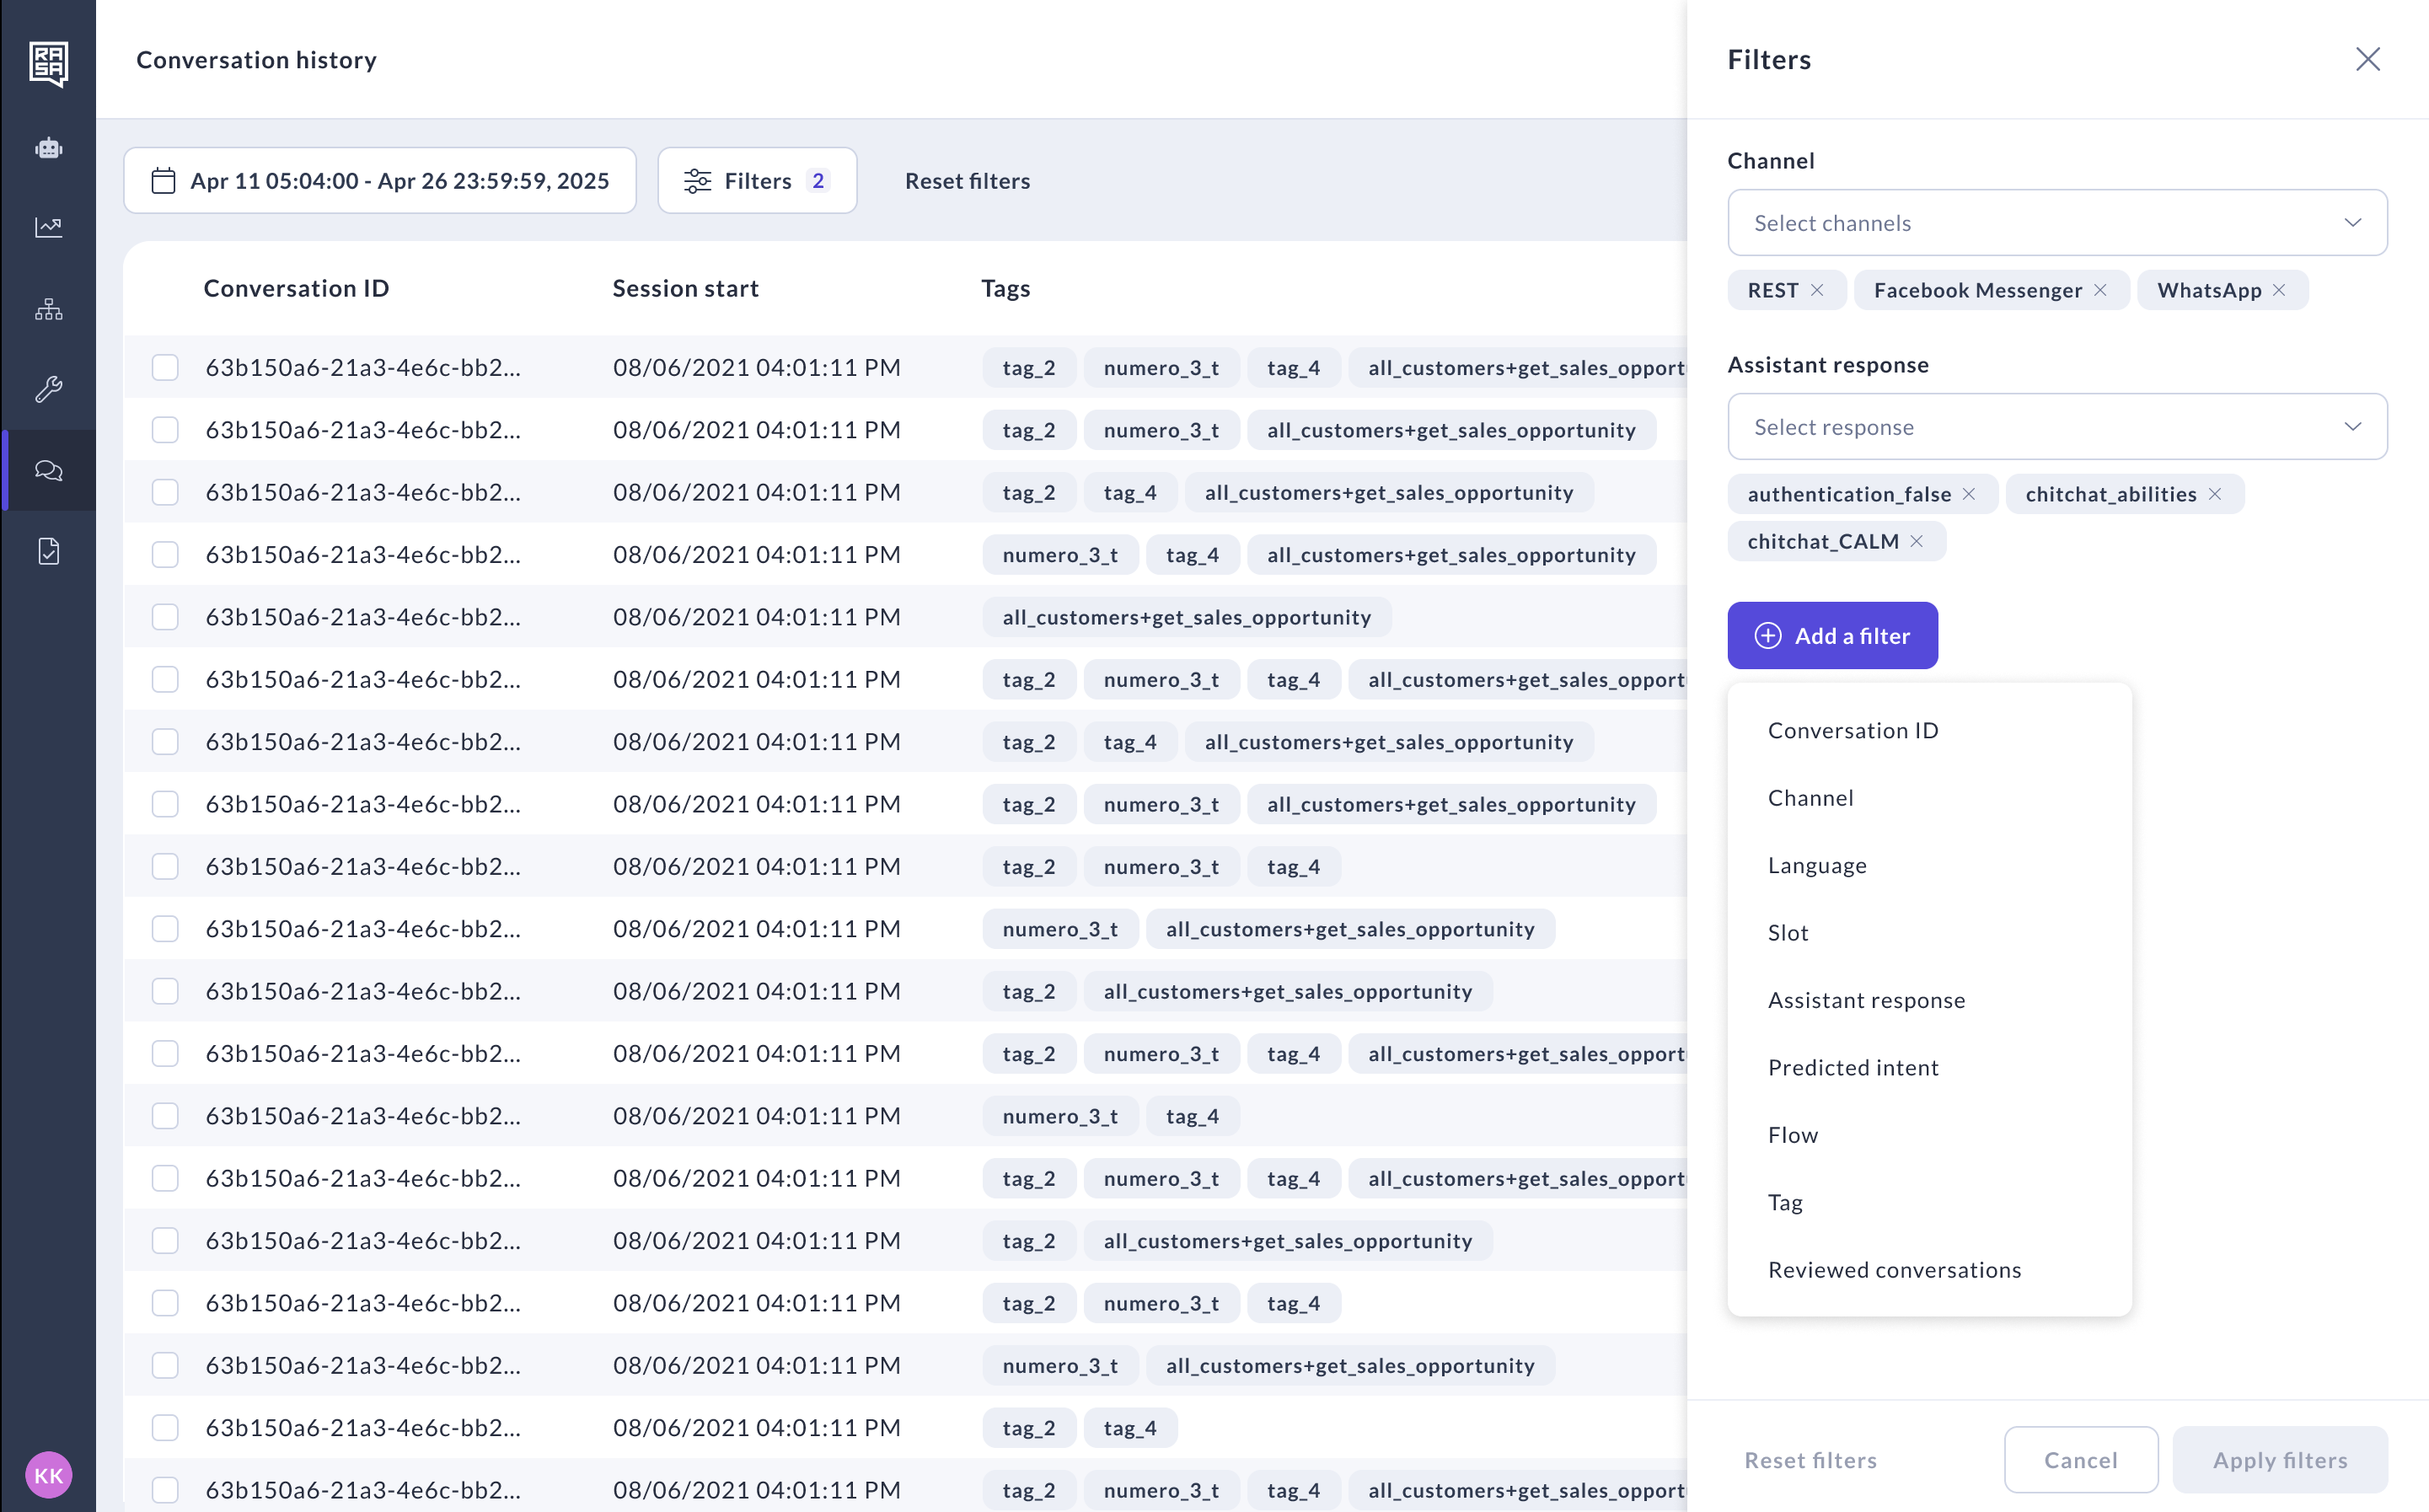
Task: Open the document checkmark icon in sidebar
Action: (x=48, y=551)
